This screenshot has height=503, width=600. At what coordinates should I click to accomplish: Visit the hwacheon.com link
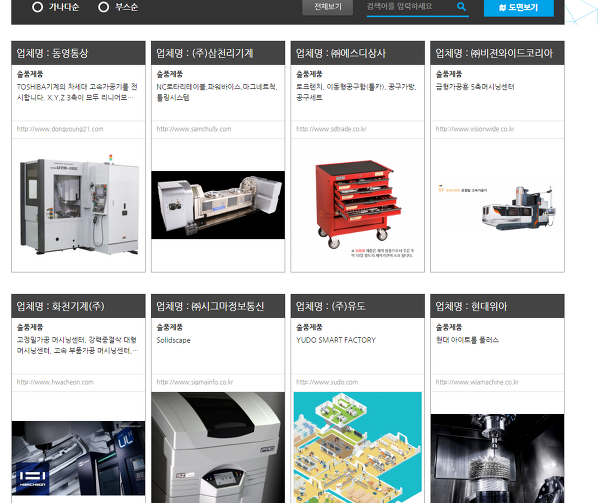point(55,382)
